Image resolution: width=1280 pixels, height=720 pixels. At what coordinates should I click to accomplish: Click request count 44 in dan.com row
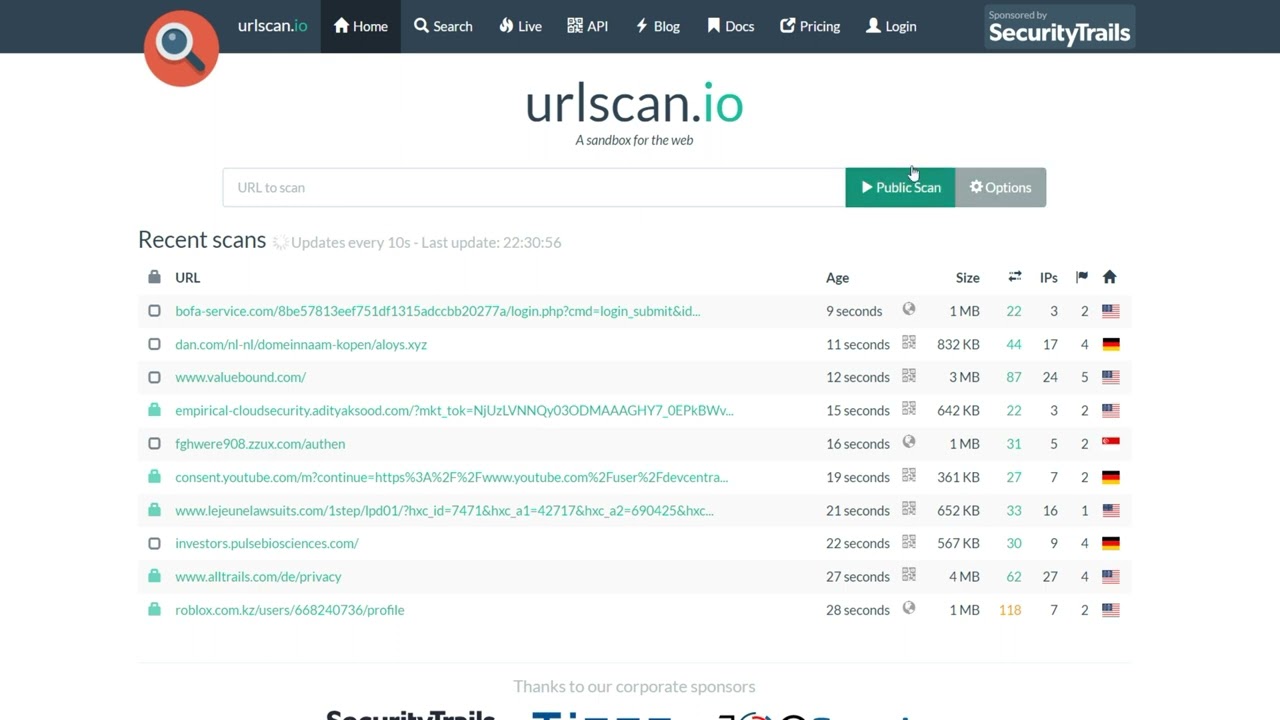click(1014, 344)
